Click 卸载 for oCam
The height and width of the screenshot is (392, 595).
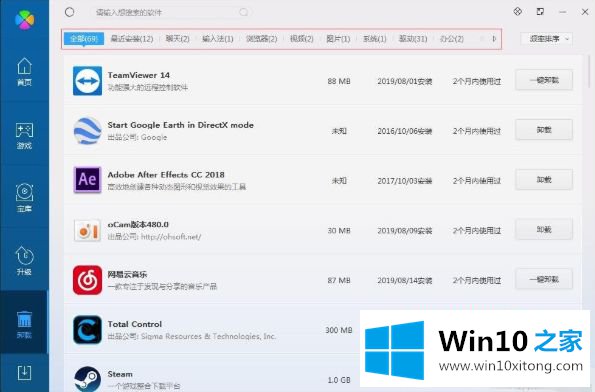[544, 229]
